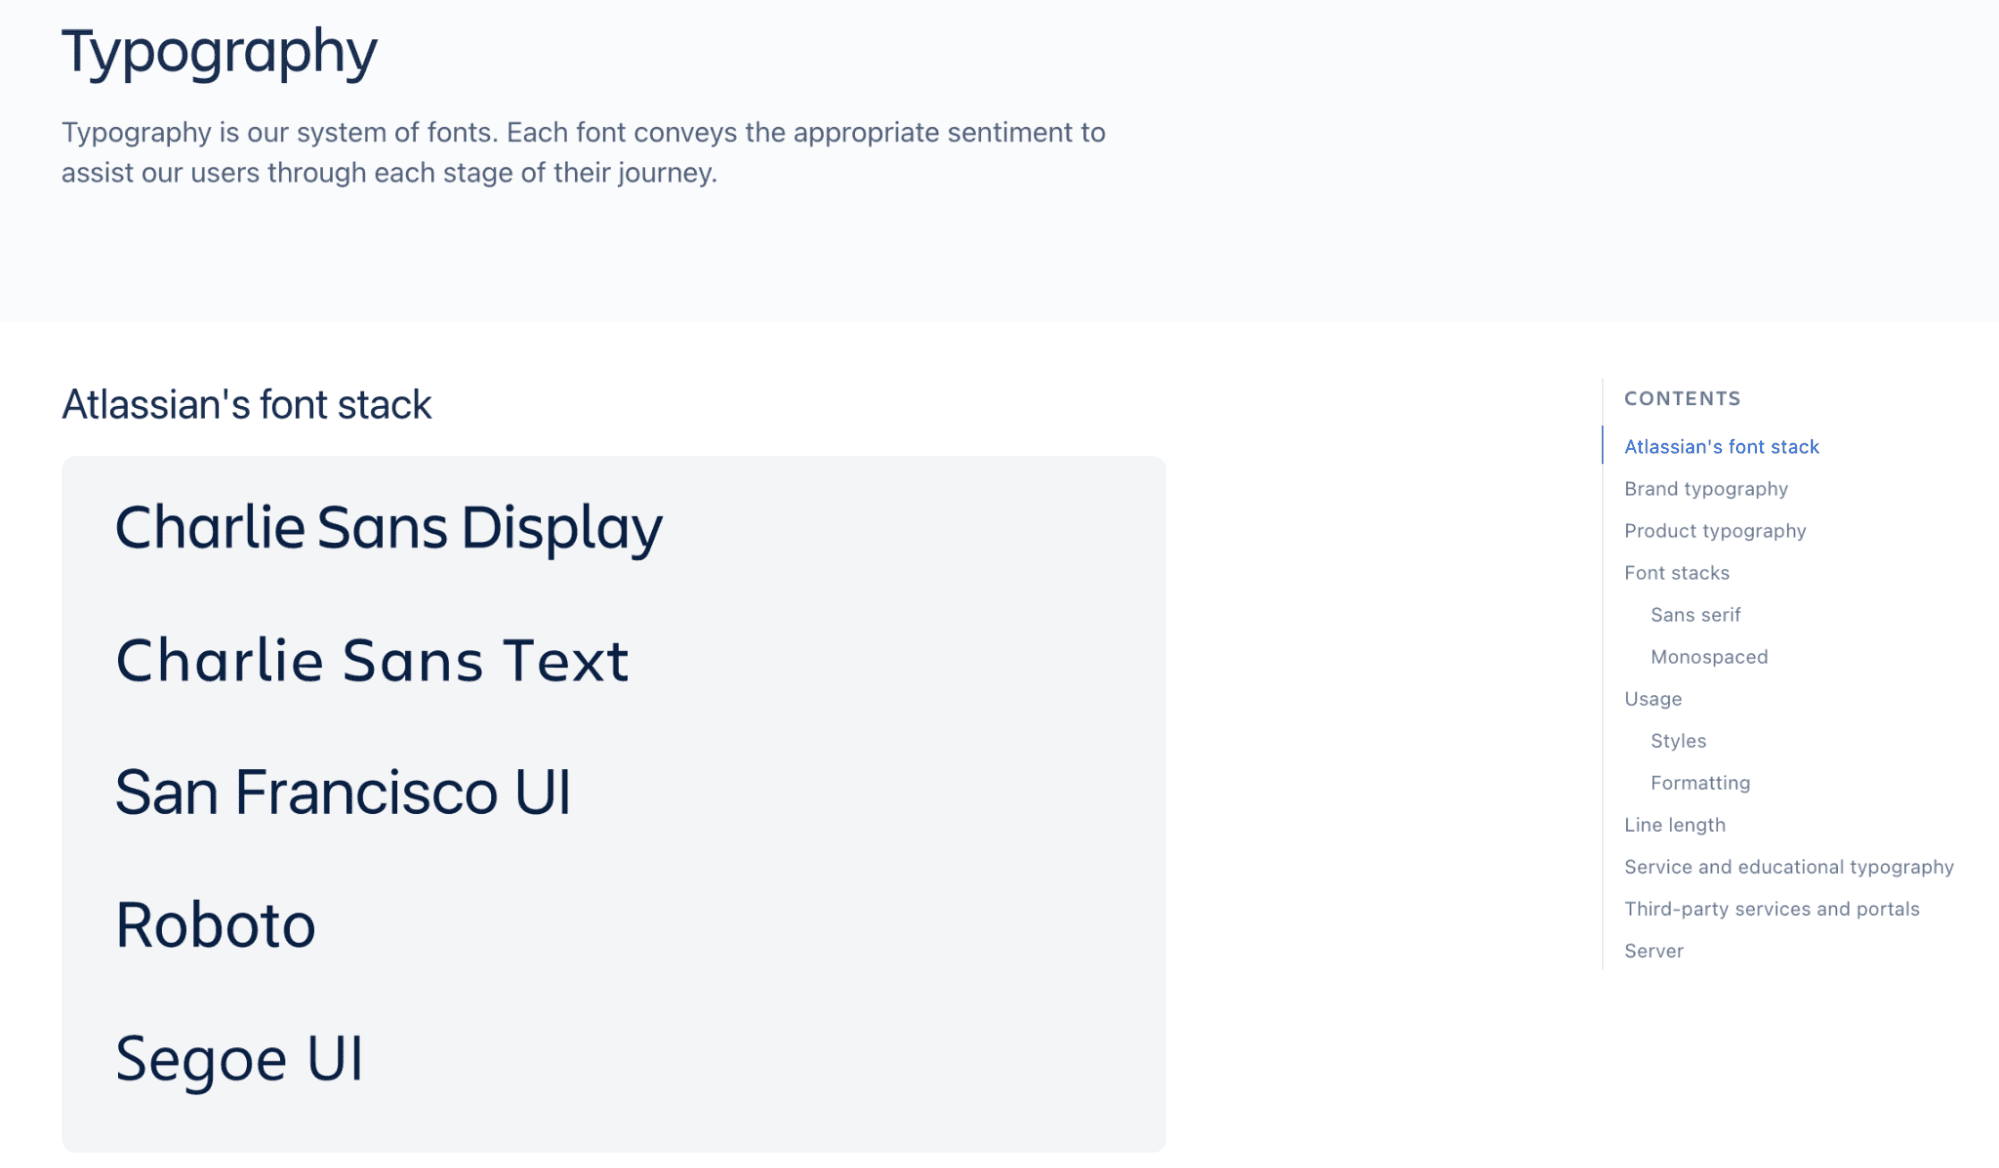1999x1168 pixels.
Task: Navigate to Font stacks section
Action: 1676,573
